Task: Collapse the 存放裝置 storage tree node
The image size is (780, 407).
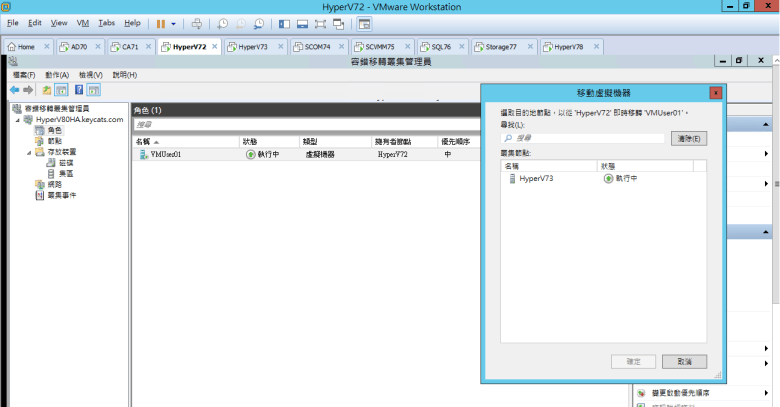Action: pos(29,152)
